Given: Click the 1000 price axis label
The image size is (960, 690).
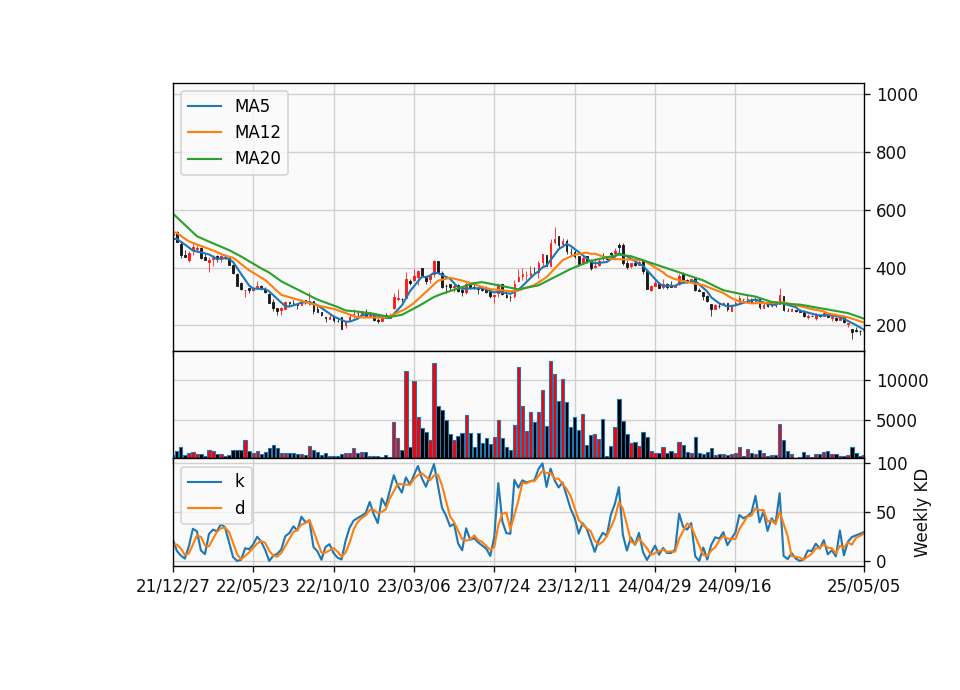Looking at the screenshot, I should (x=898, y=95).
